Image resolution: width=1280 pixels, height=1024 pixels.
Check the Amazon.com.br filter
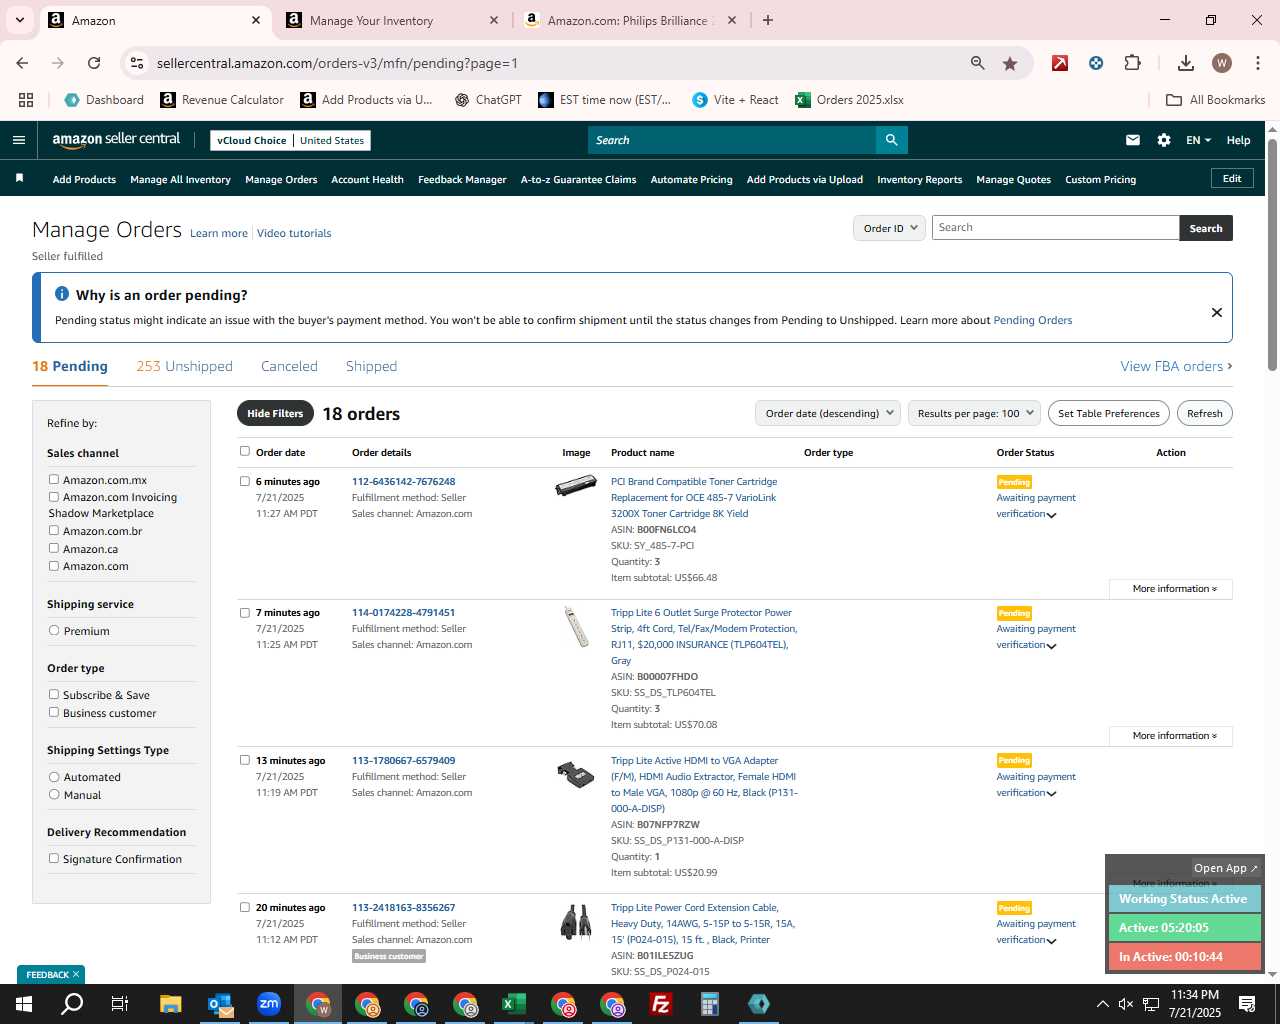click(54, 531)
